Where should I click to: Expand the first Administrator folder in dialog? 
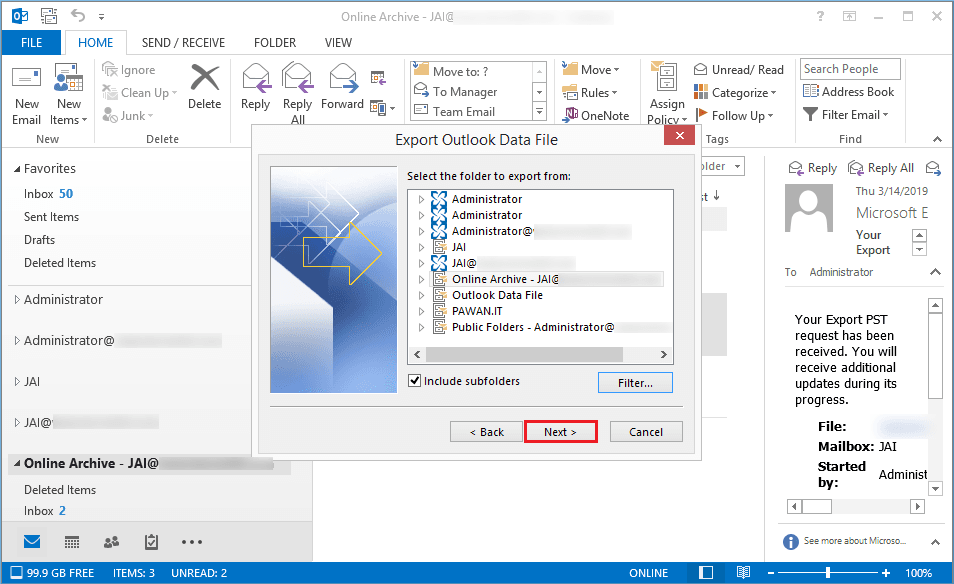coord(421,199)
